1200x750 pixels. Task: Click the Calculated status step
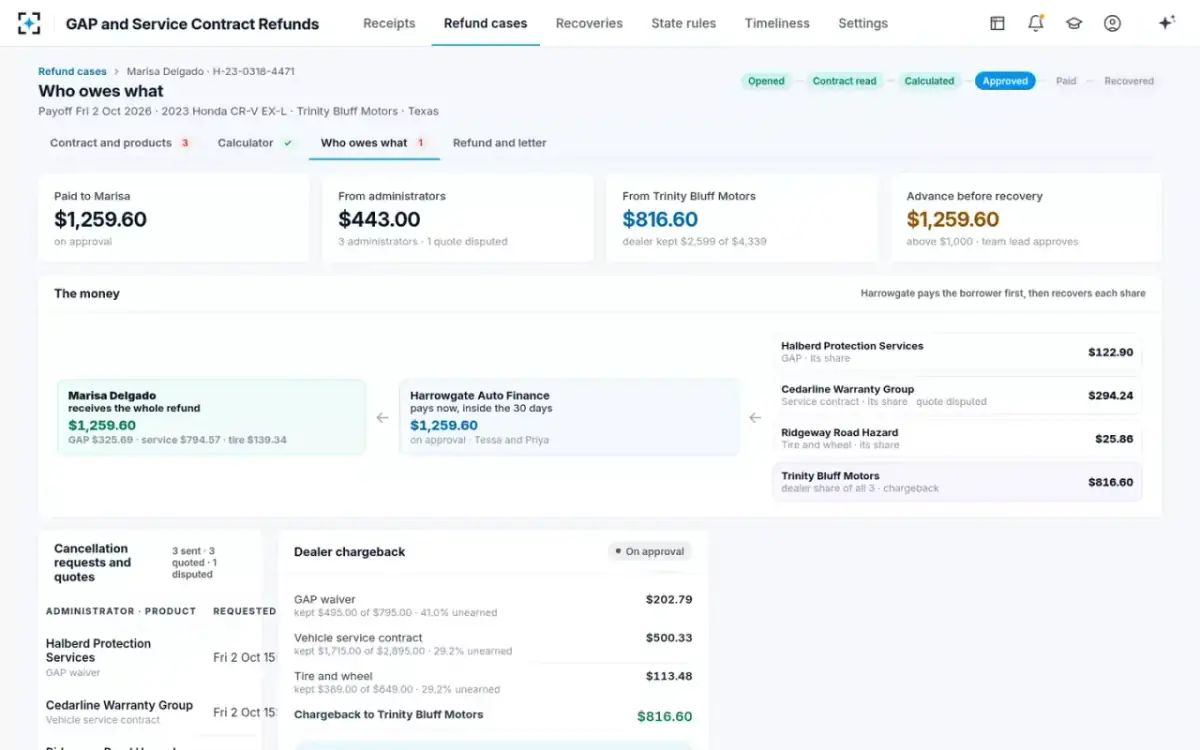click(x=929, y=81)
